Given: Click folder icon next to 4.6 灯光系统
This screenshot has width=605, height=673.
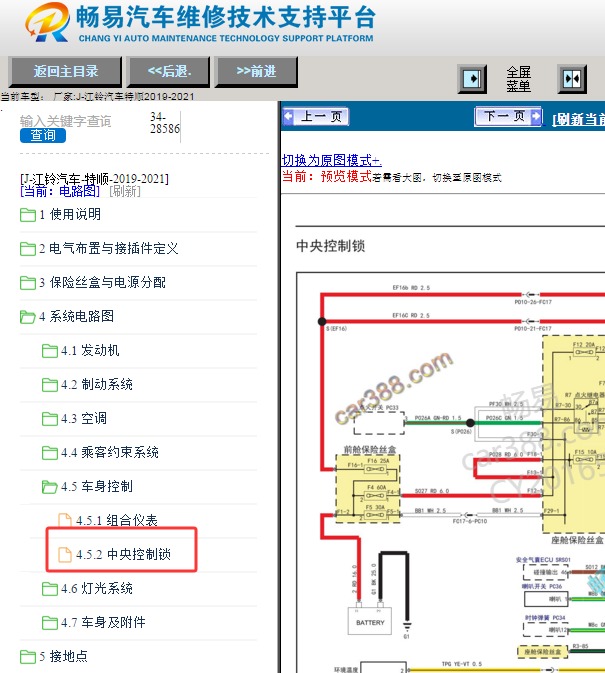Looking at the screenshot, I should click(x=50, y=588).
